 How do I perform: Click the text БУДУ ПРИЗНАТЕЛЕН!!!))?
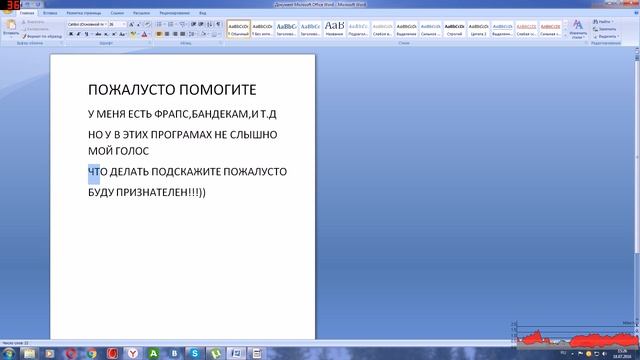point(147,192)
